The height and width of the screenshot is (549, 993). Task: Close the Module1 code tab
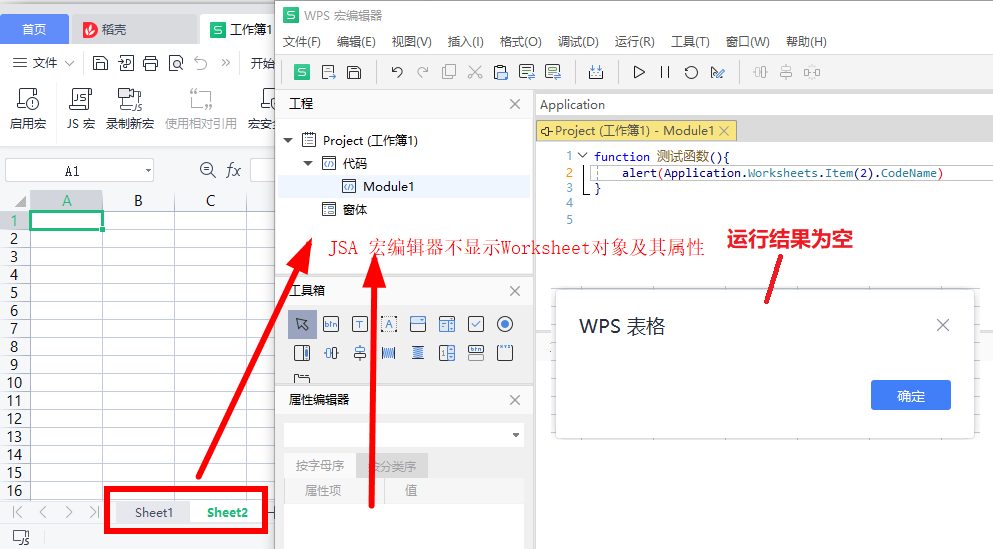coord(724,130)
